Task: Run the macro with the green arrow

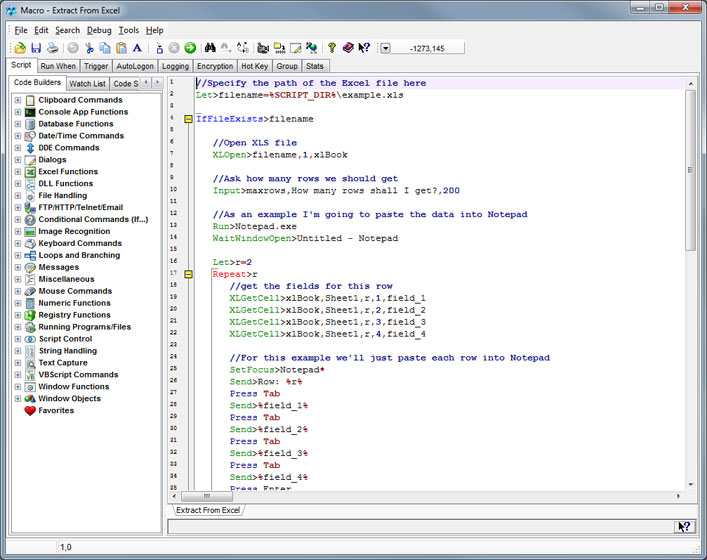Action: point(190,48)
